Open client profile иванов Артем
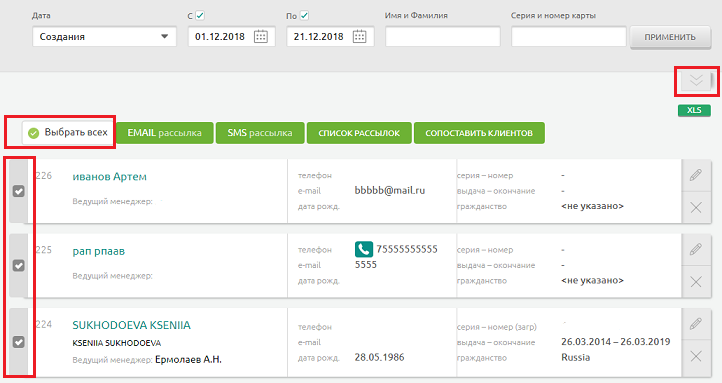 pos(110,177)
